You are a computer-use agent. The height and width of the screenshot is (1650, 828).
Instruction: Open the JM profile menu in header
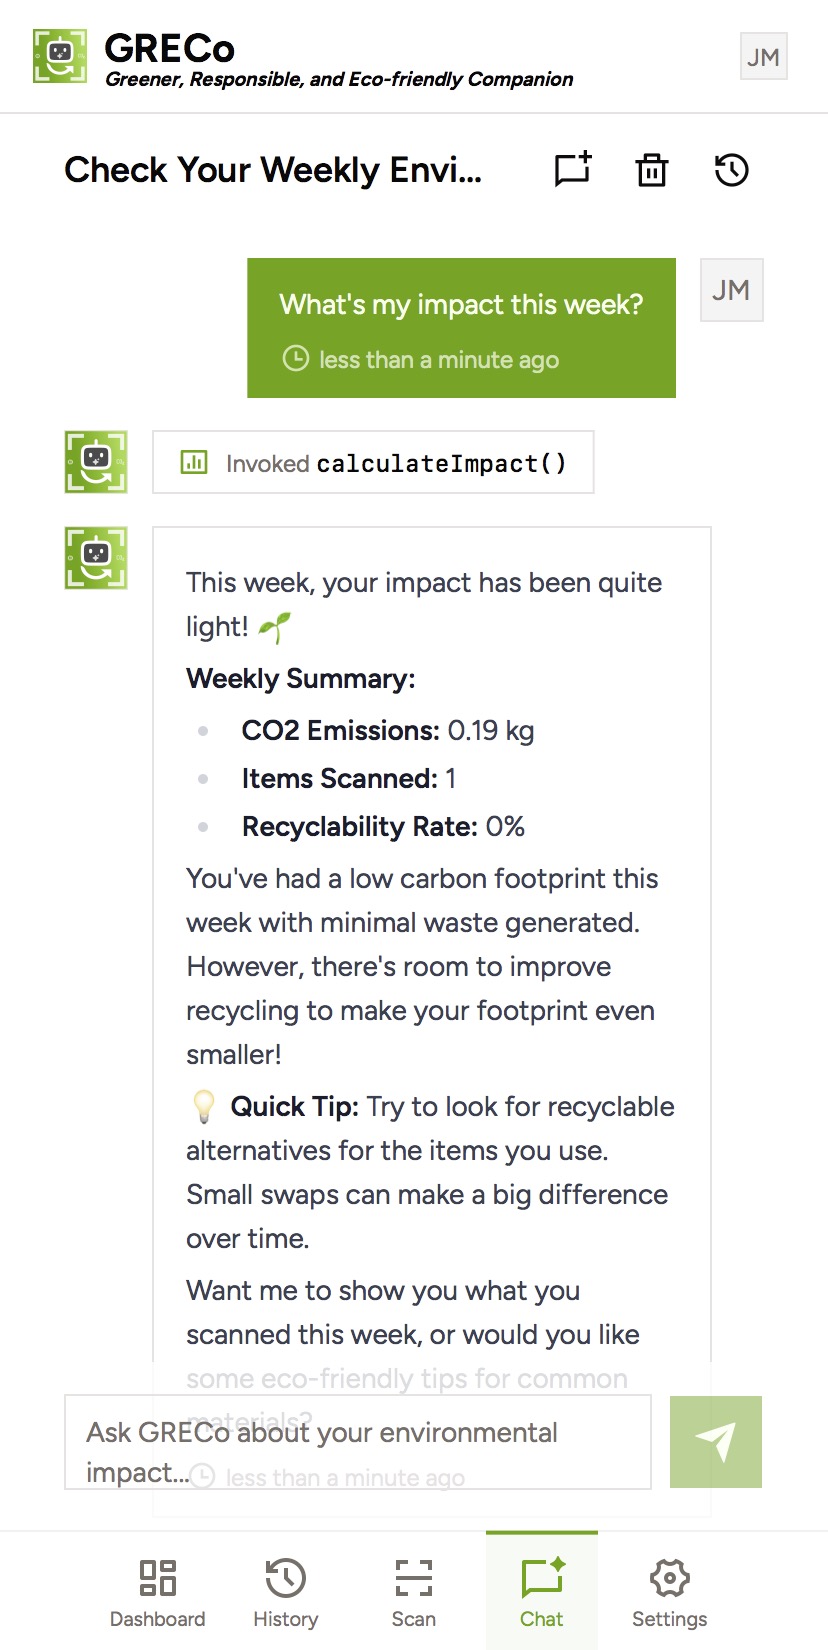coord(763,57)
